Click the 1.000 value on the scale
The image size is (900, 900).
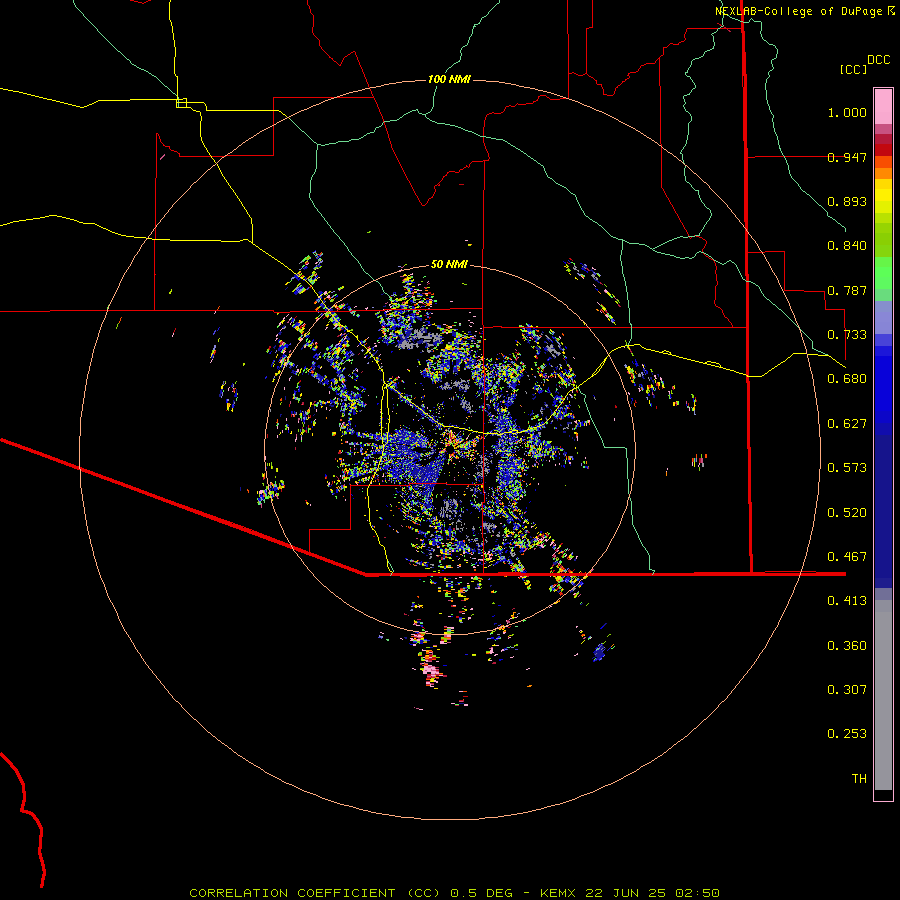tap(847, 112)
